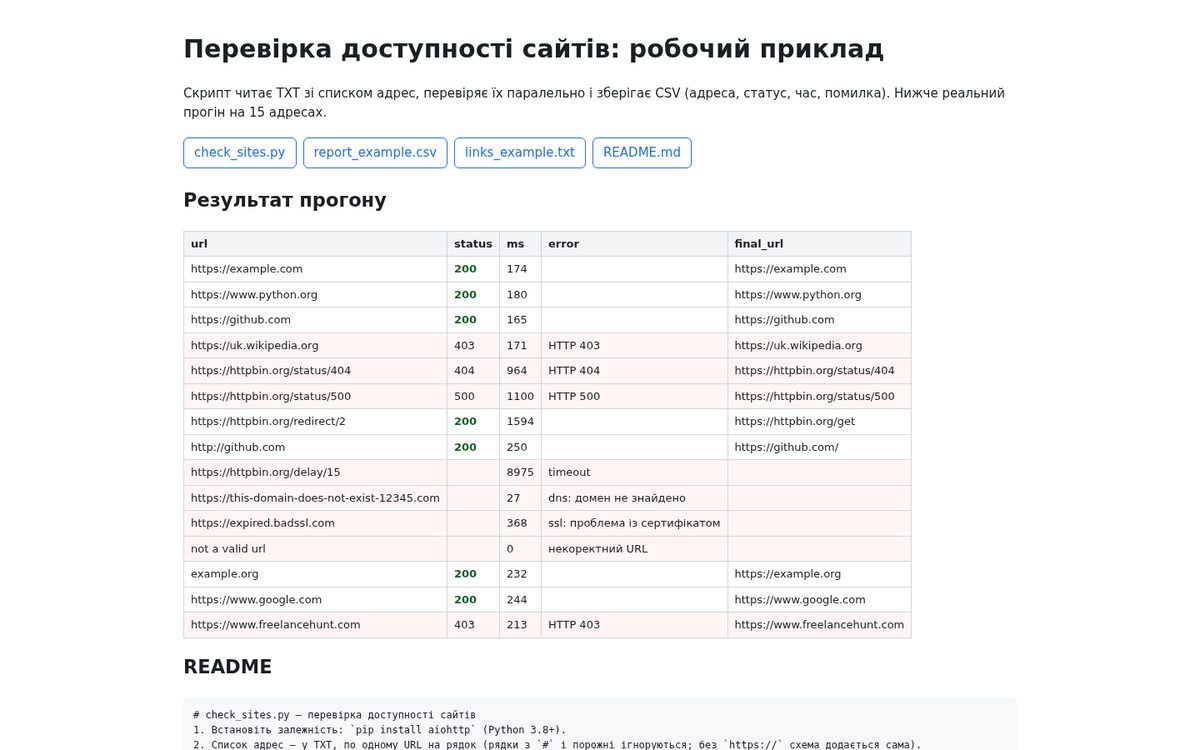Click the 1100 ms value
The image size is (1200, 750).
pos(520,396)
